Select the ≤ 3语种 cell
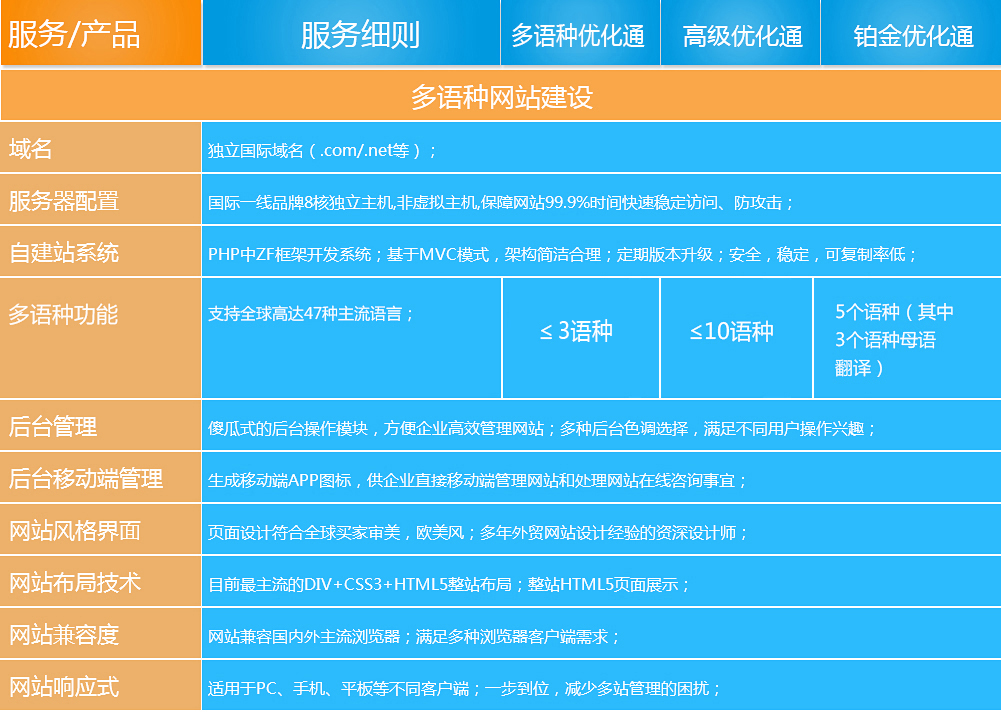This screenshot has height=712, width=1001. (577, 332)
